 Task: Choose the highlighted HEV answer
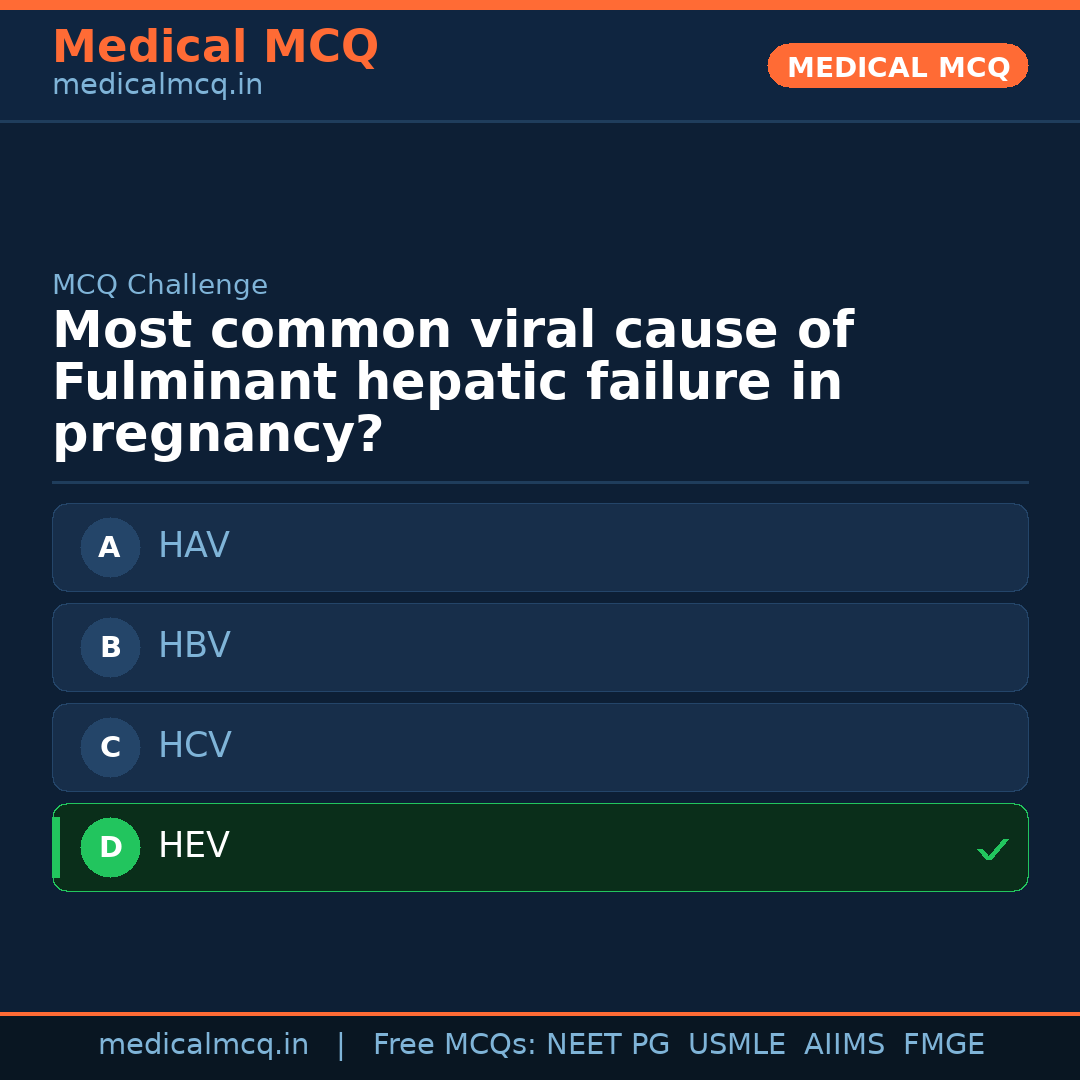(540, 847)
